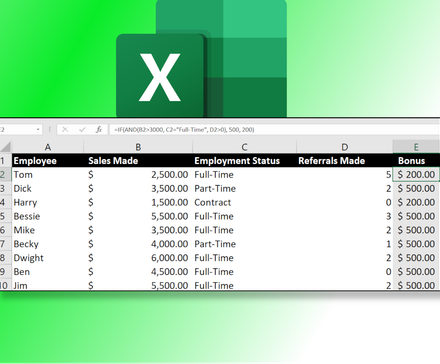This screenshot has height=364, width=440.
Task: Click into the formula bar IF formula
Action: [x=184, y=130]
